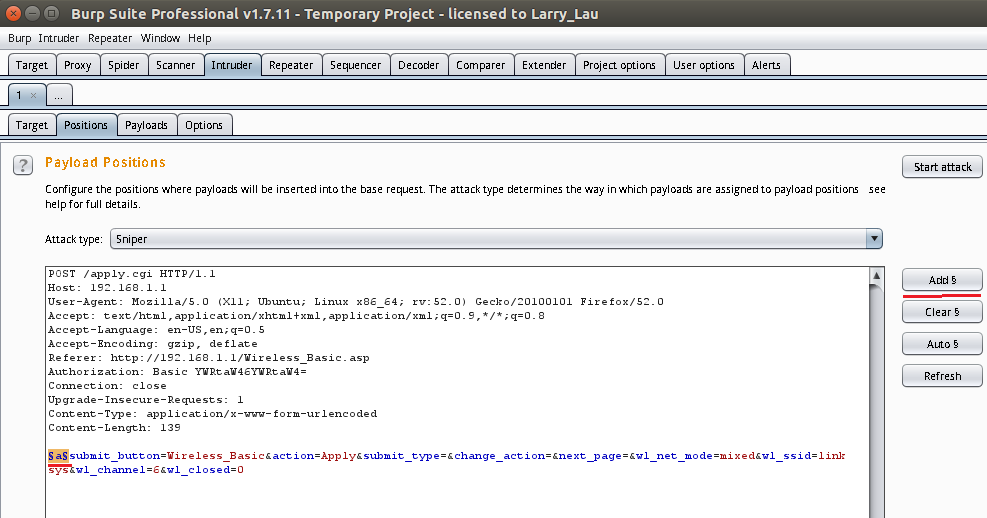Click the Sniper attack type combo box
This screenshot has height=518, width=987.
pos(496,239)
